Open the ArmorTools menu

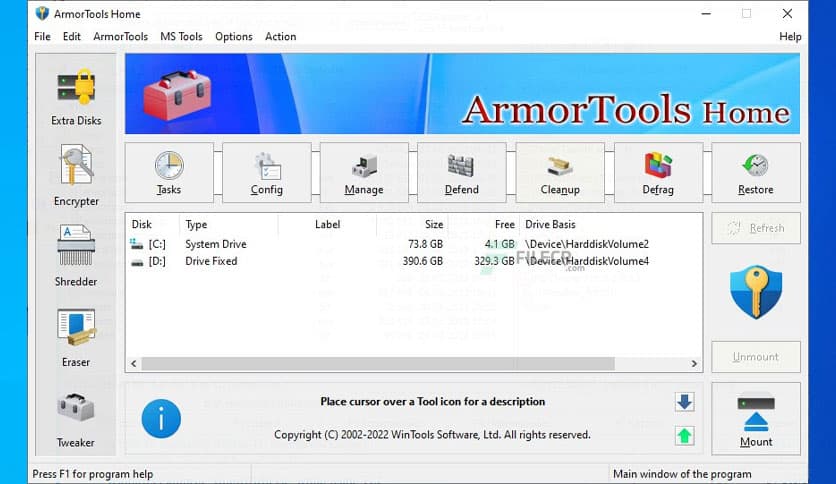[120, 36]
